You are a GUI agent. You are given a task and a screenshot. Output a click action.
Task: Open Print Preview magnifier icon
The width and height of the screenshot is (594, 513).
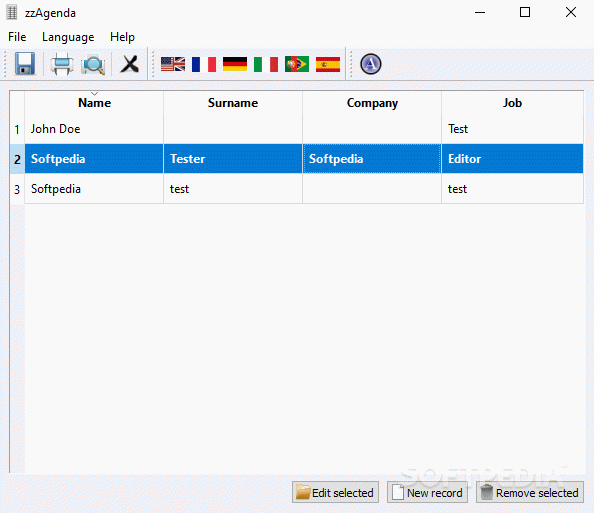[93, 64]
